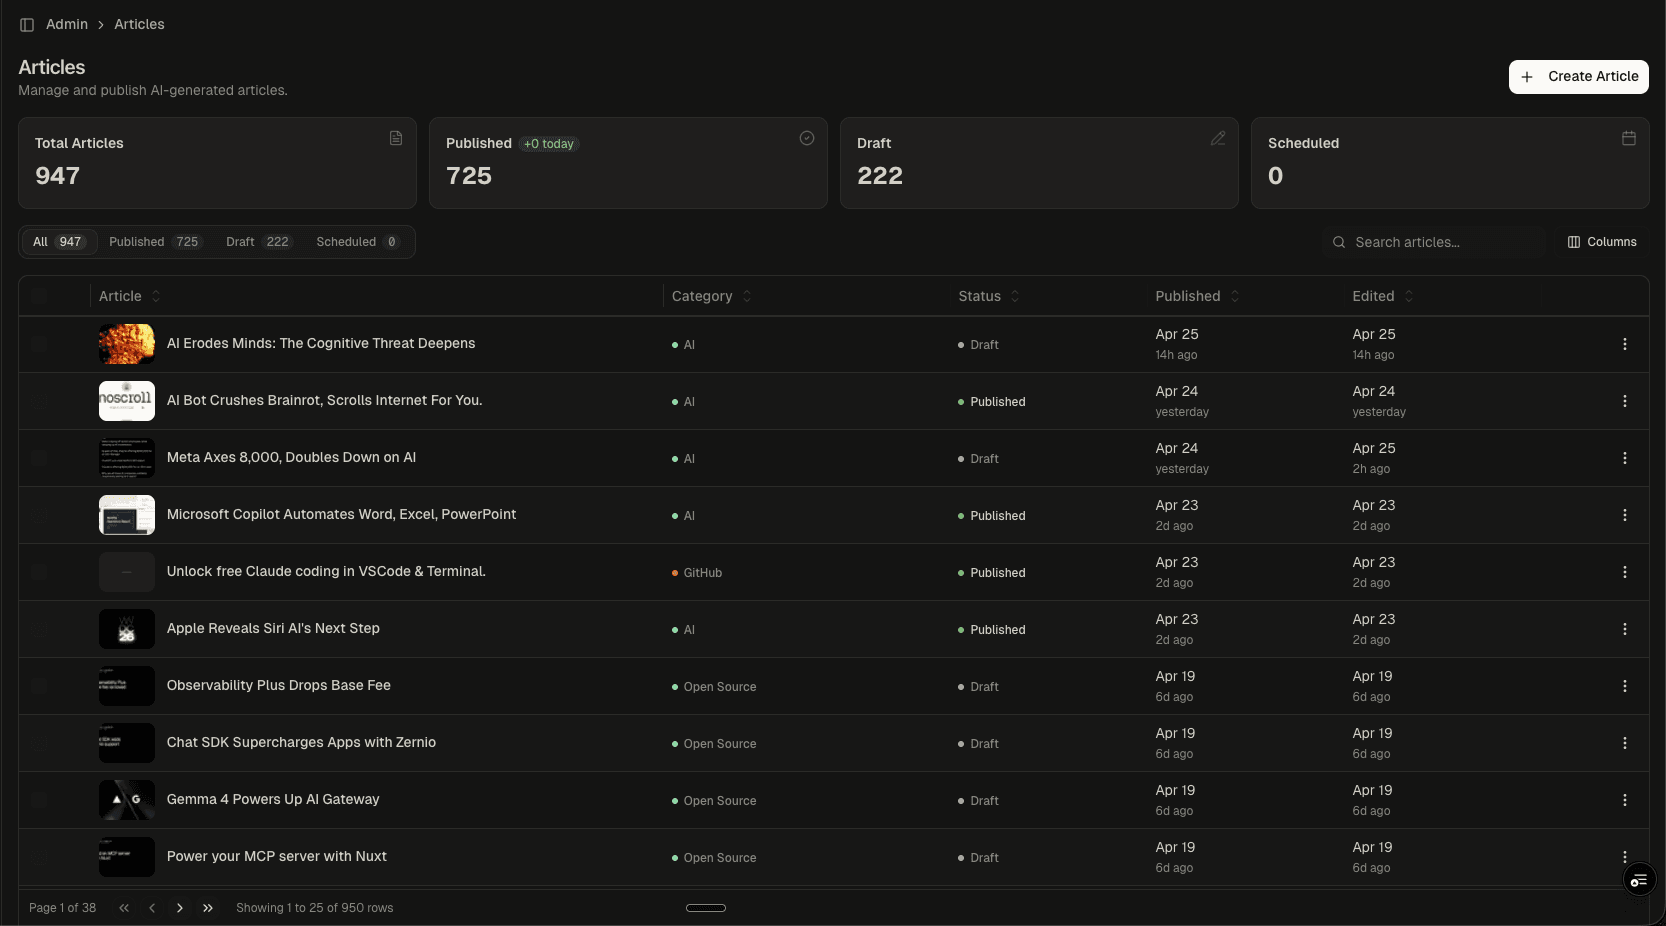Click the horizontal scrollbar handle at table bottom
Screen dimensions: 1666x926
point(705,908)
